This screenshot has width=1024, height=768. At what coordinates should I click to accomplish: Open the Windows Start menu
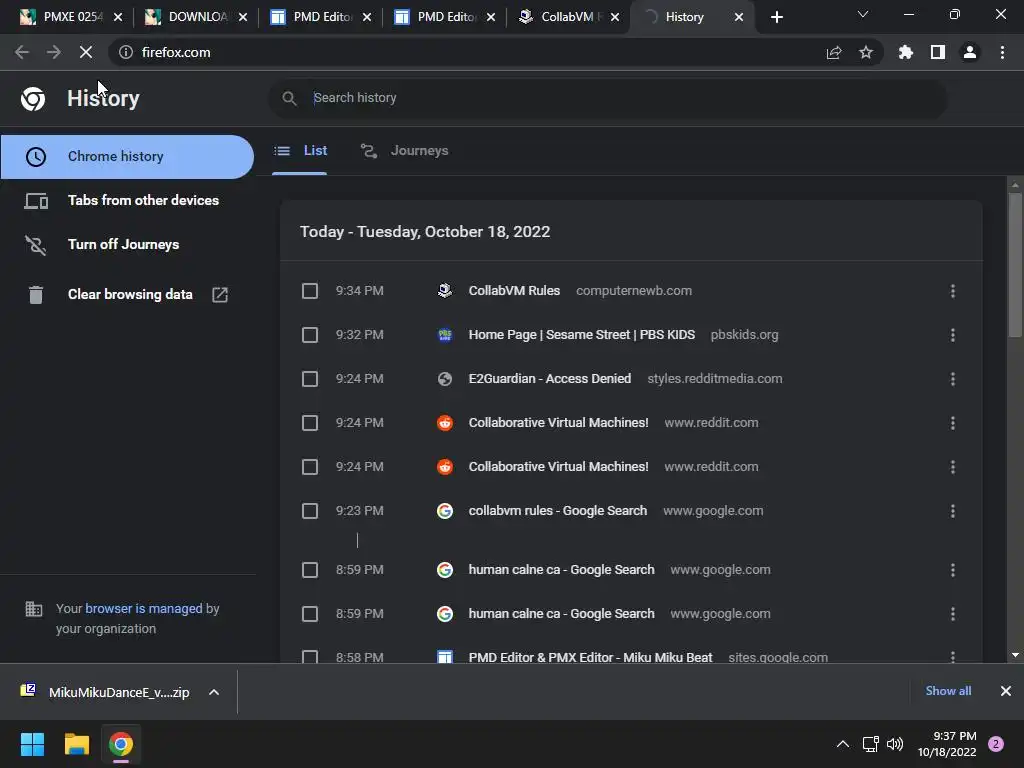point(32,744)
